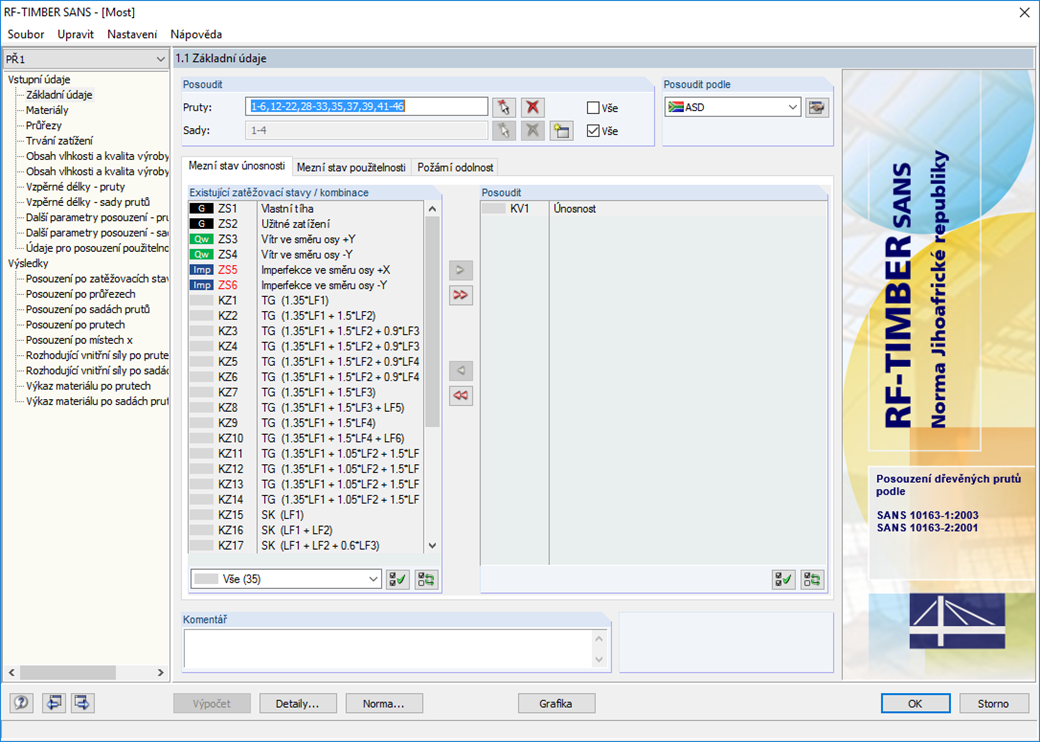Select the Mezní stav únosnosti tab
The height and width of the screenshot is (742, 1040).
click(237, 166)
